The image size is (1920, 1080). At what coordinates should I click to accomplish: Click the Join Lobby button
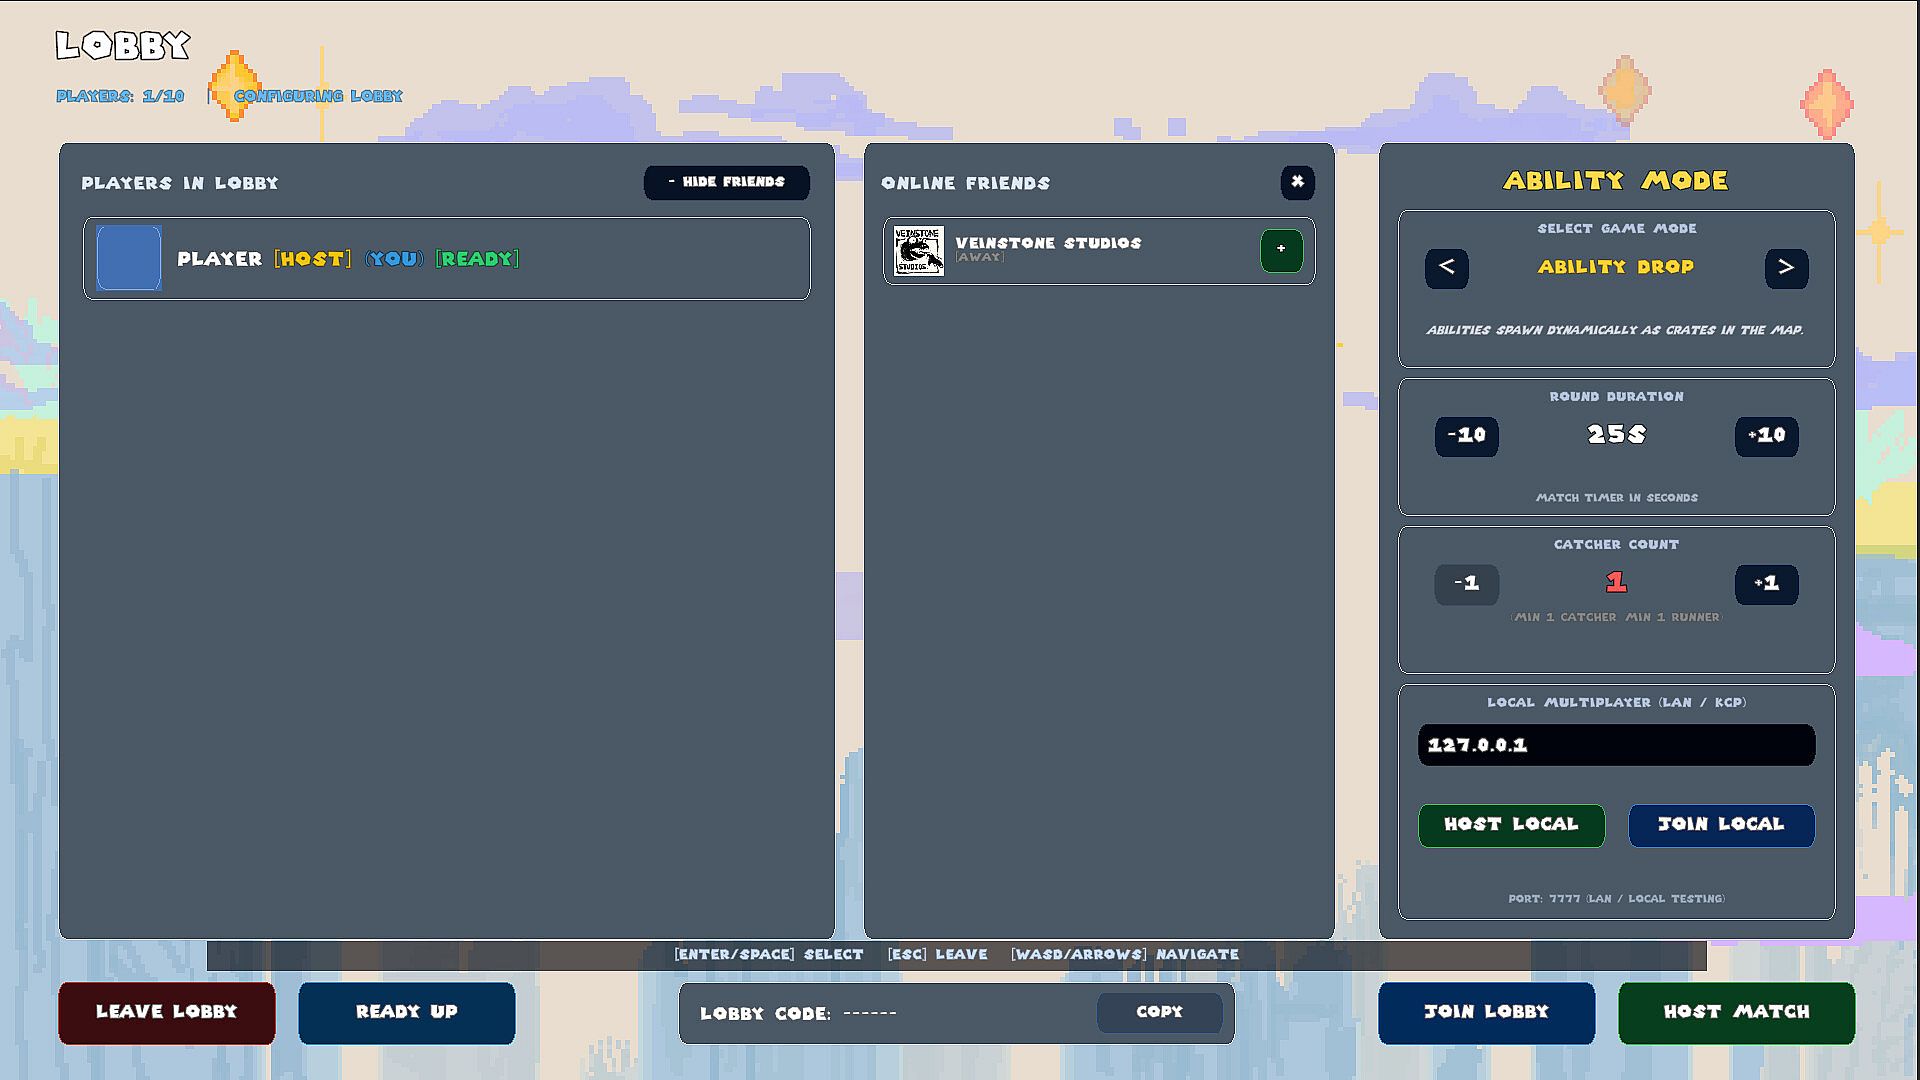pos(1487,1013)
